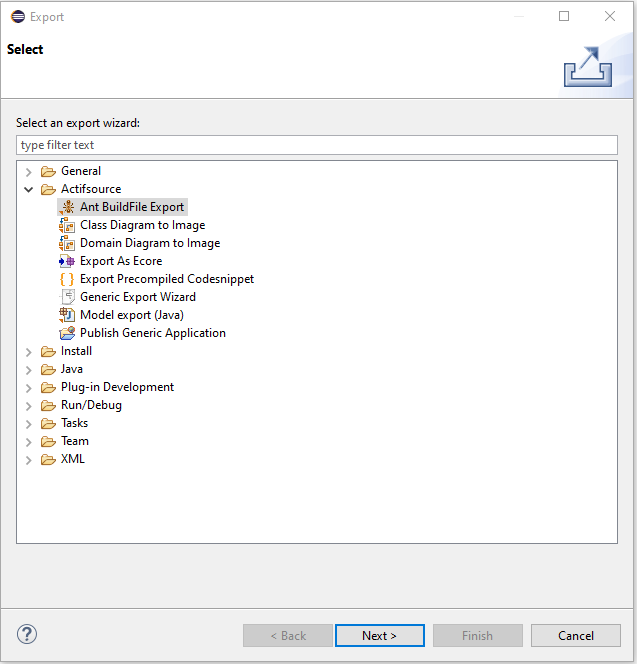Screen dimensions: 637x664
Task: Click the Ant BuildFile Export icon
Action: [67, 207]
